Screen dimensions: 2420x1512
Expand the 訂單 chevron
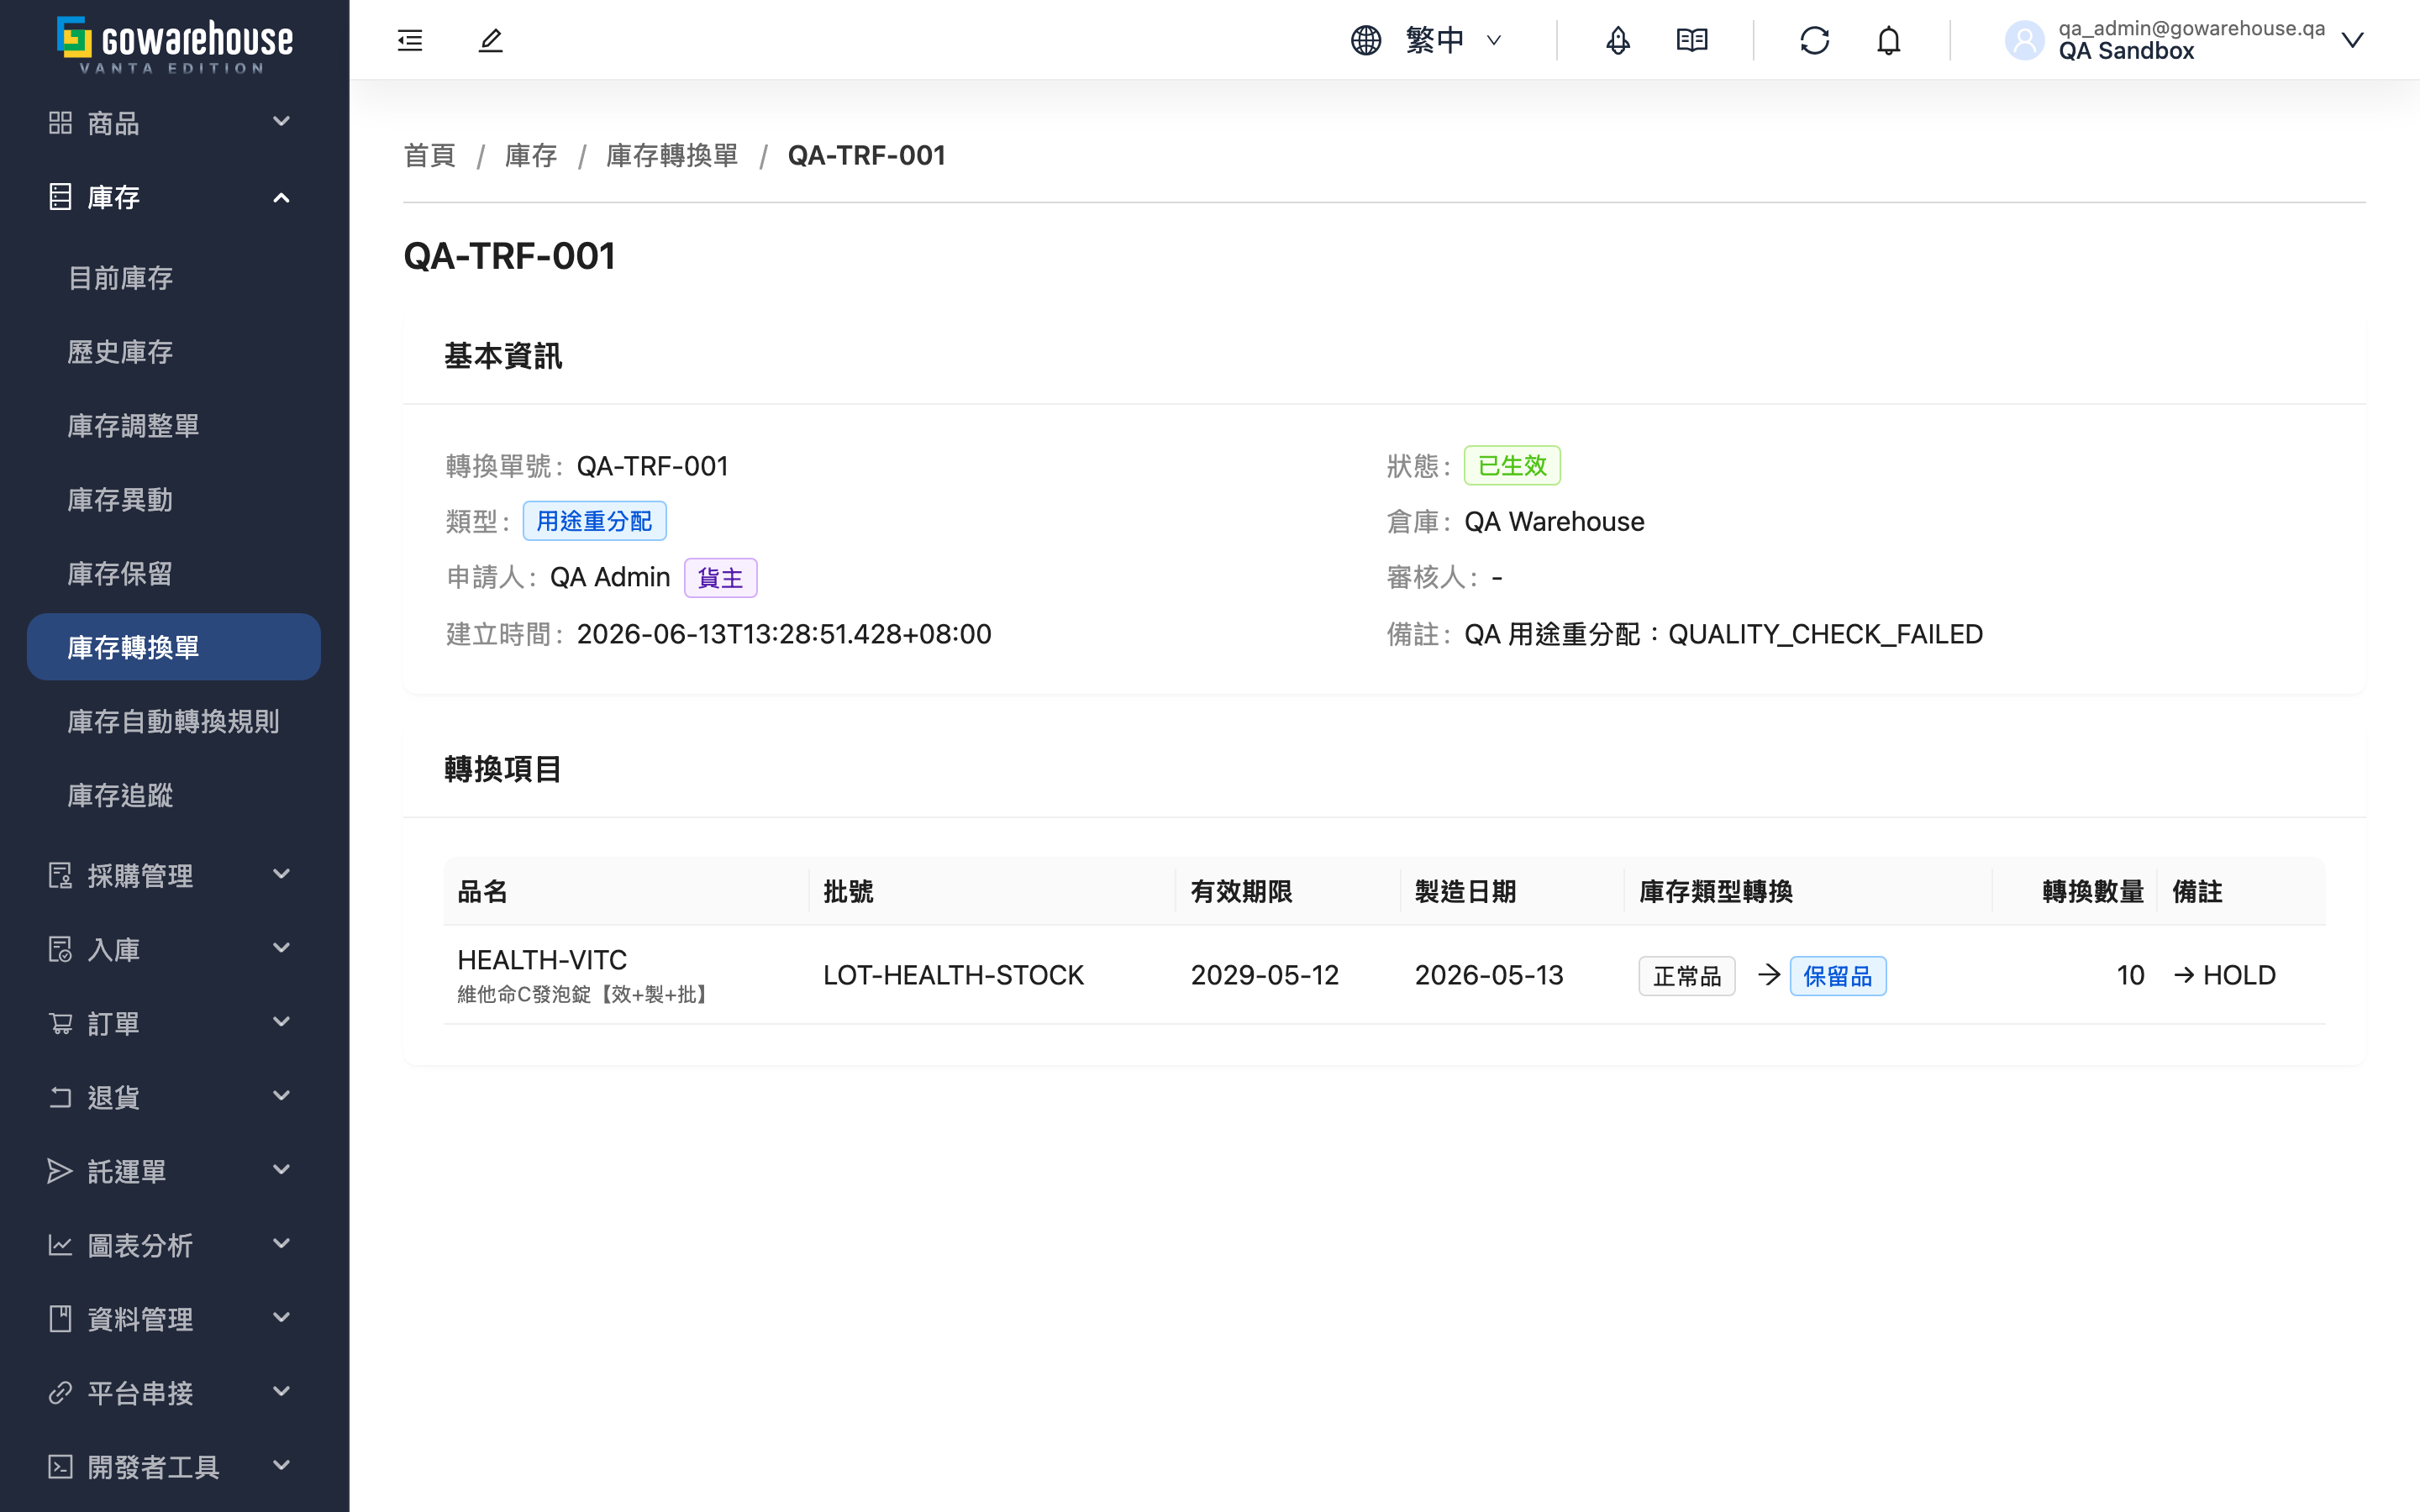point(282,1022)
